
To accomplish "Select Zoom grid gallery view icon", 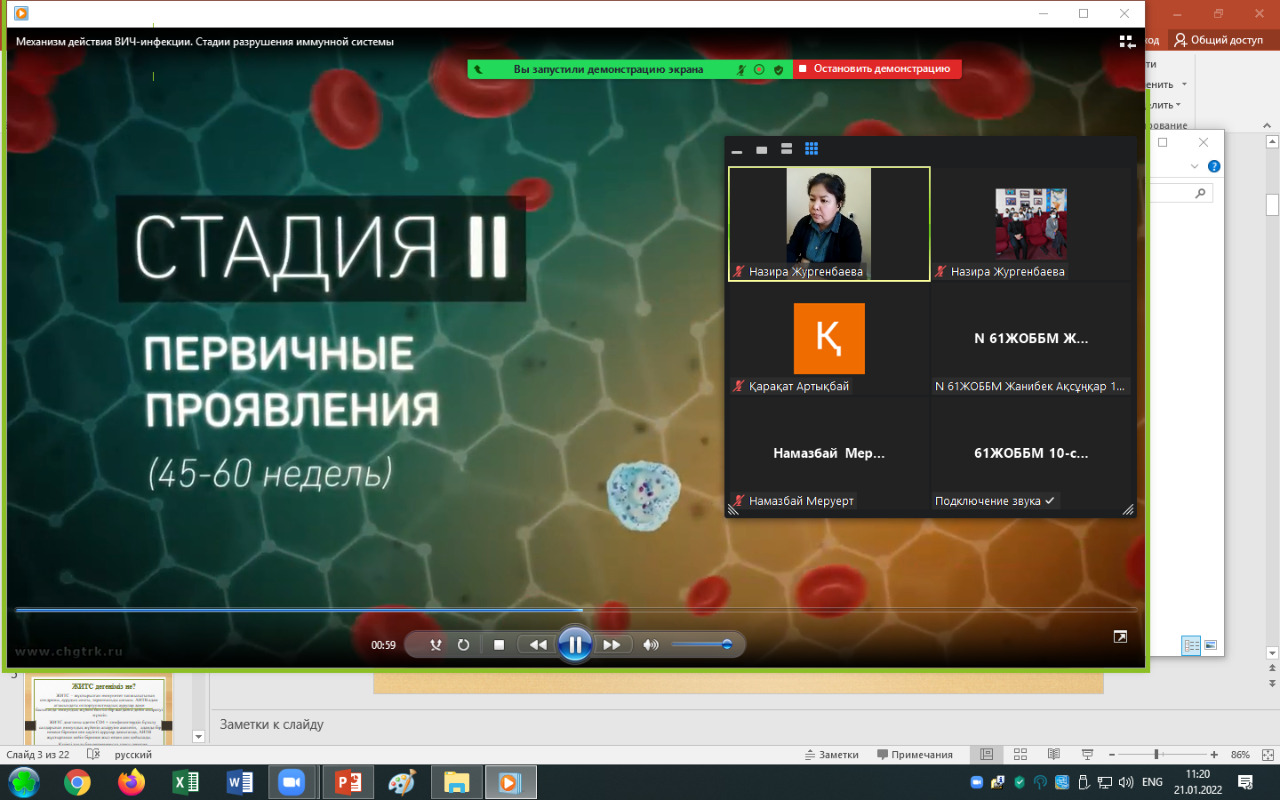I will click(x=812, y=149).
